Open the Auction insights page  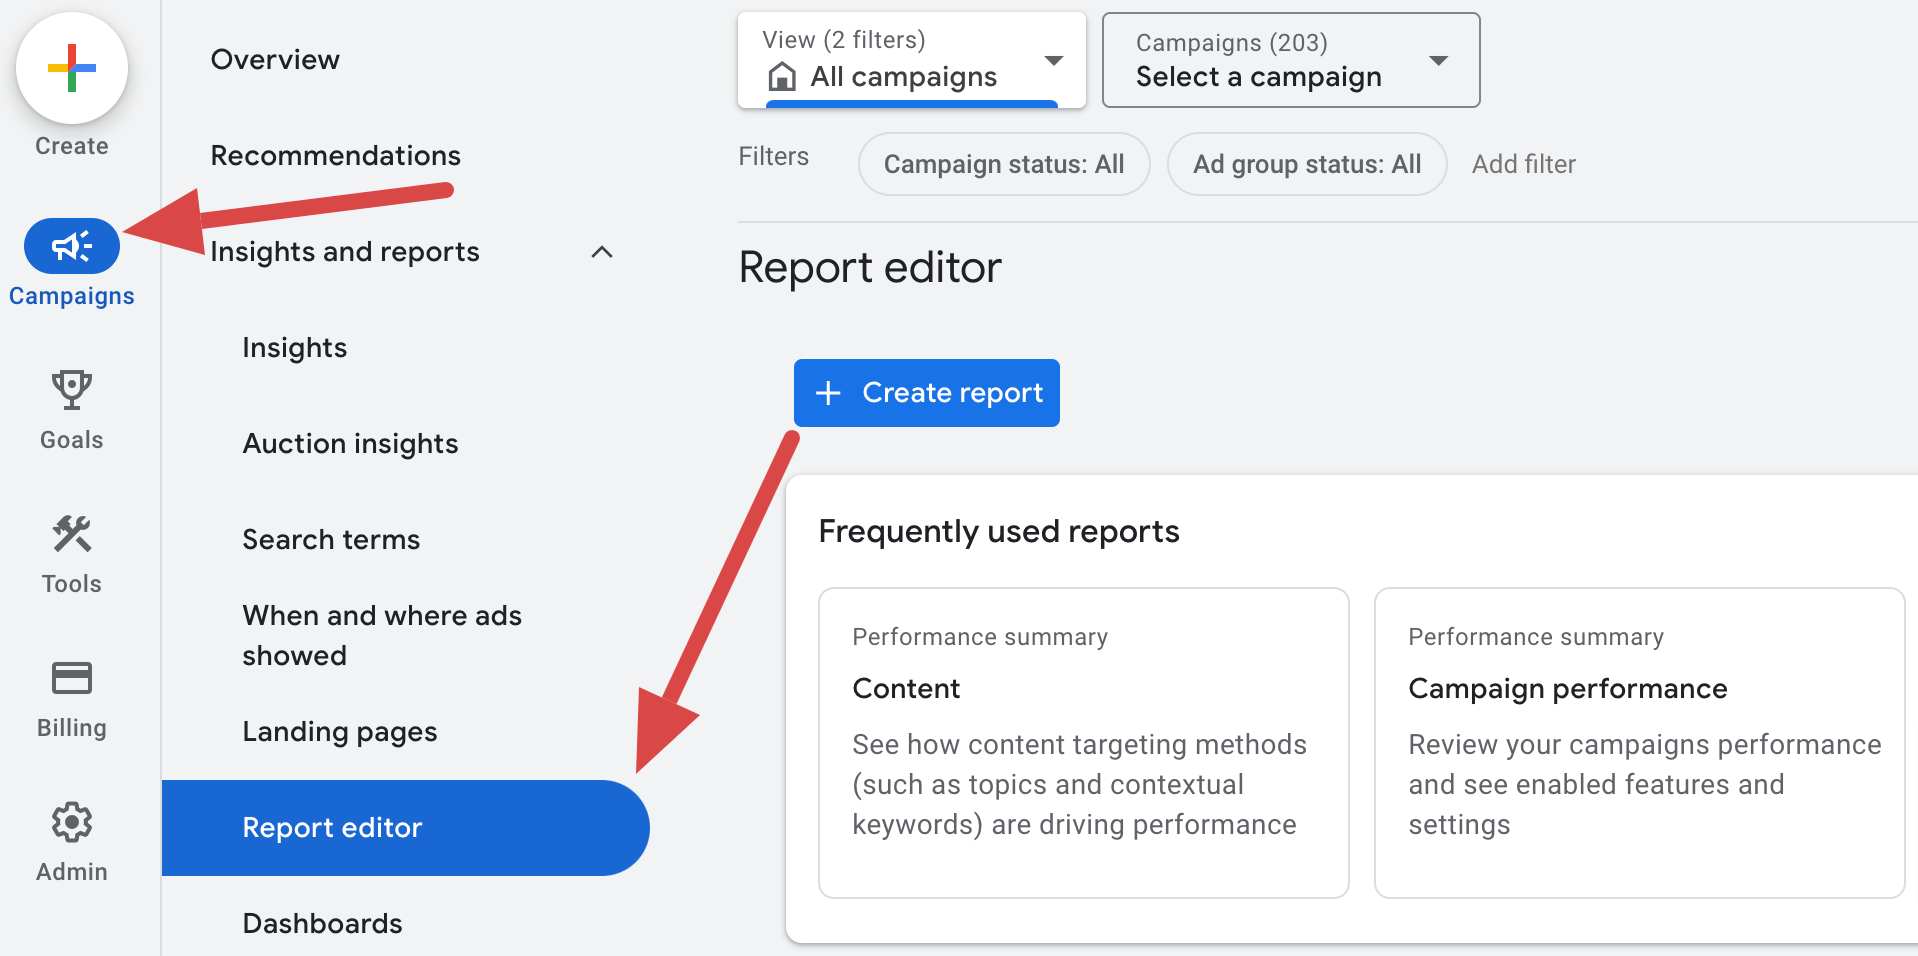[351, 444]
